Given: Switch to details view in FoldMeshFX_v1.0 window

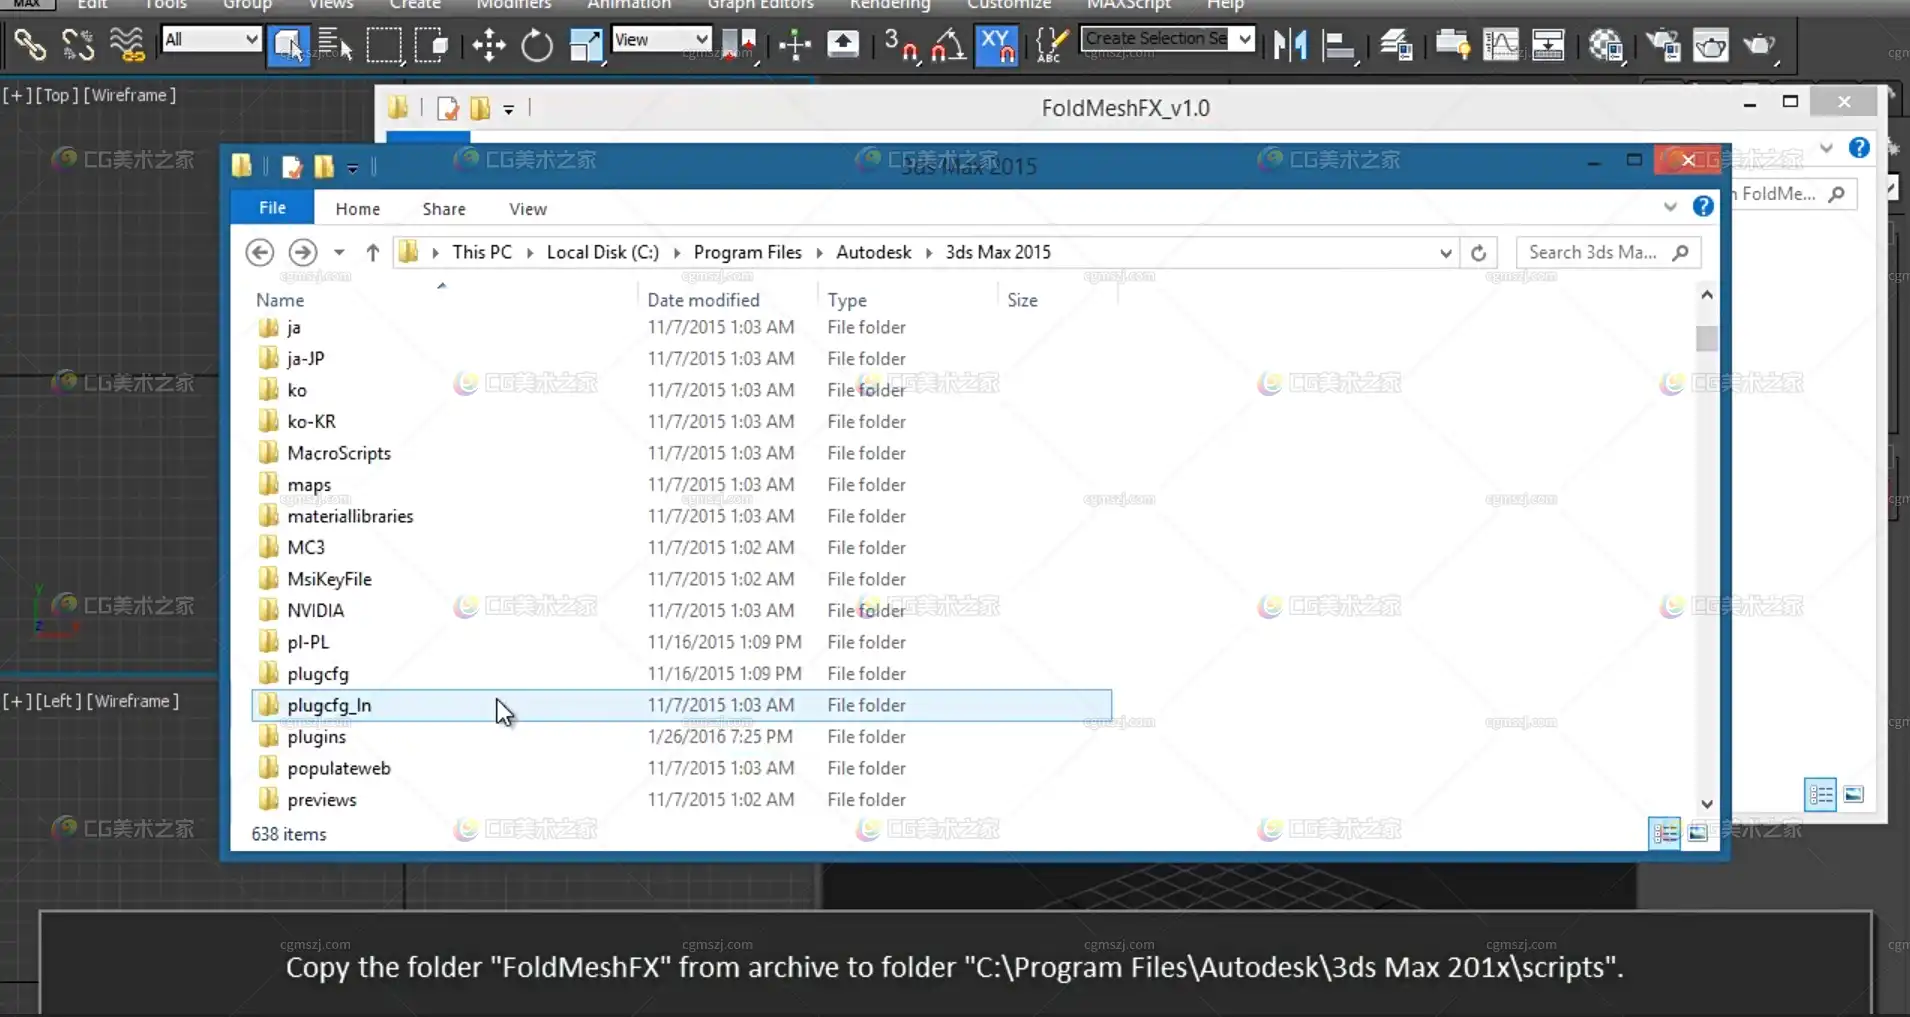Looking at the screenshot, I should tap(1821, 794).
